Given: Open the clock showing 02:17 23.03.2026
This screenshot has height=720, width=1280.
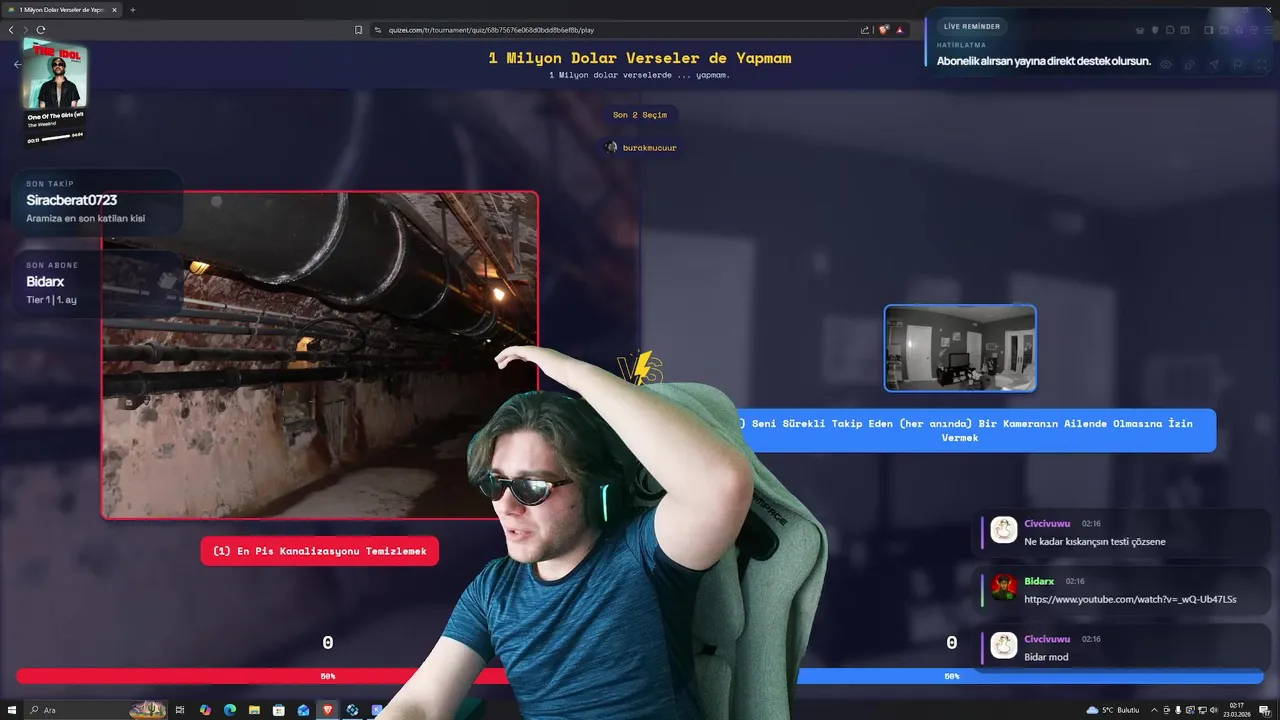Looking at the screenshot, I should click(1237, 710).
